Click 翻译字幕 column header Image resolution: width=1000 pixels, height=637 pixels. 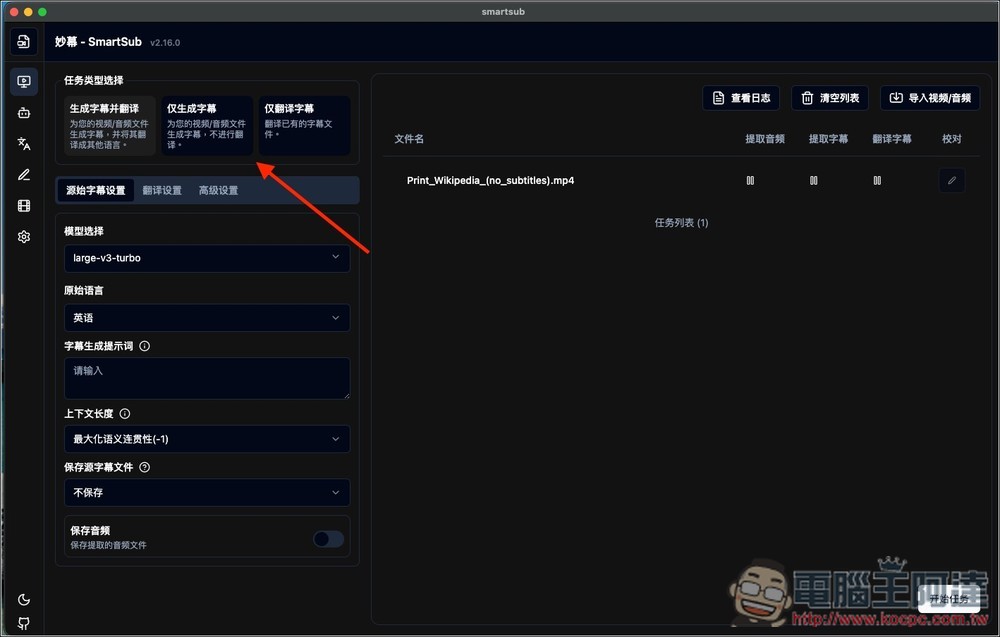[x=892, y=139]
